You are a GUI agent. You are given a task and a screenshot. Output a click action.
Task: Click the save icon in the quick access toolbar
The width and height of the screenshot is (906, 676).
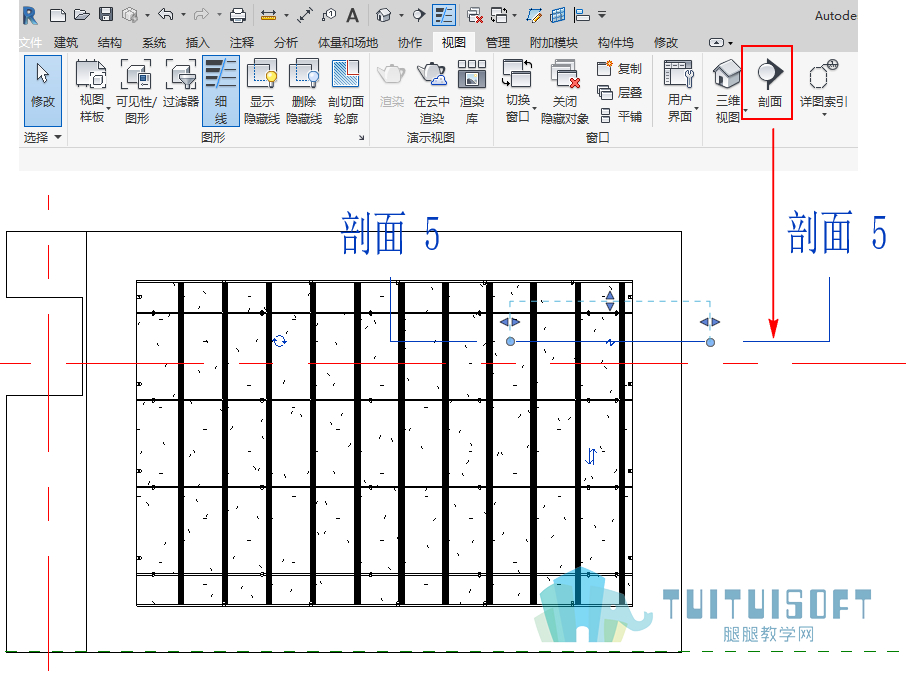tap(106, 14)
